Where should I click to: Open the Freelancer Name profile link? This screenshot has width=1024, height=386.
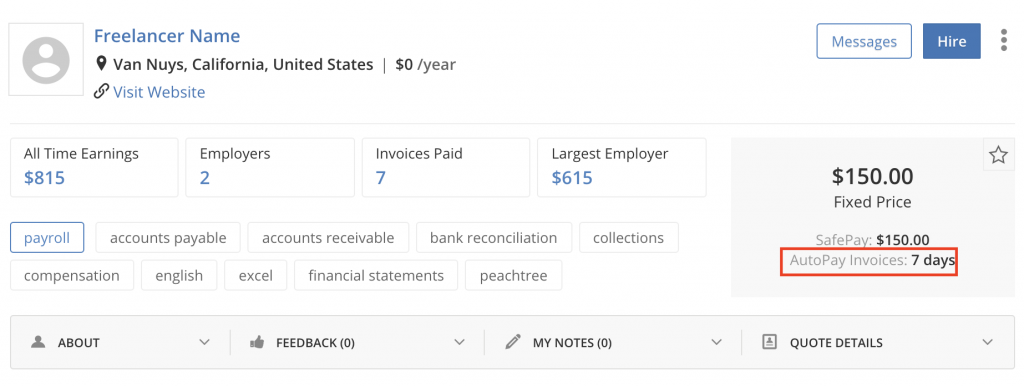tap(167, 35)
